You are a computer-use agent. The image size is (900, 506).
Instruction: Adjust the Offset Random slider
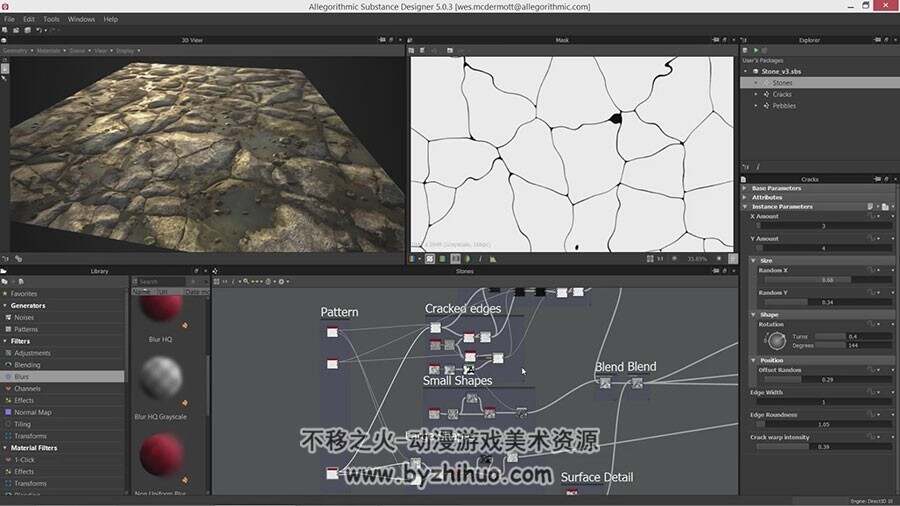tap(826, 380)
